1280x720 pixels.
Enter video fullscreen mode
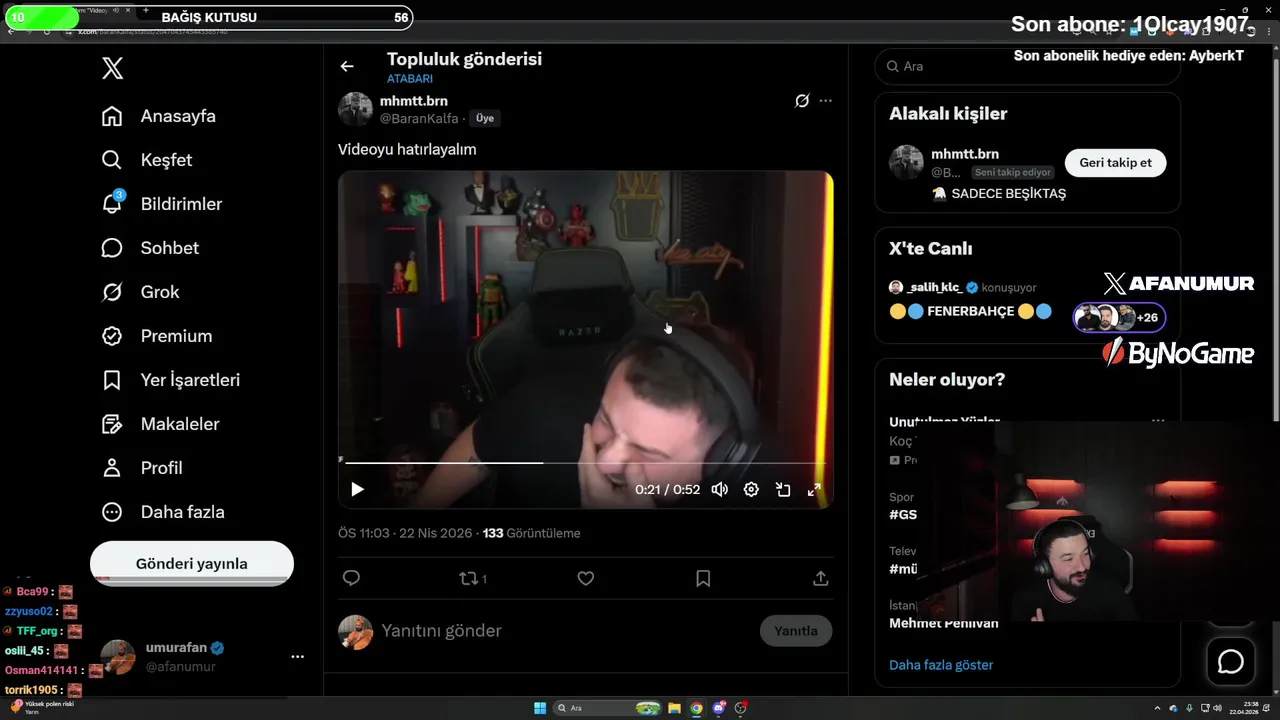814,489
